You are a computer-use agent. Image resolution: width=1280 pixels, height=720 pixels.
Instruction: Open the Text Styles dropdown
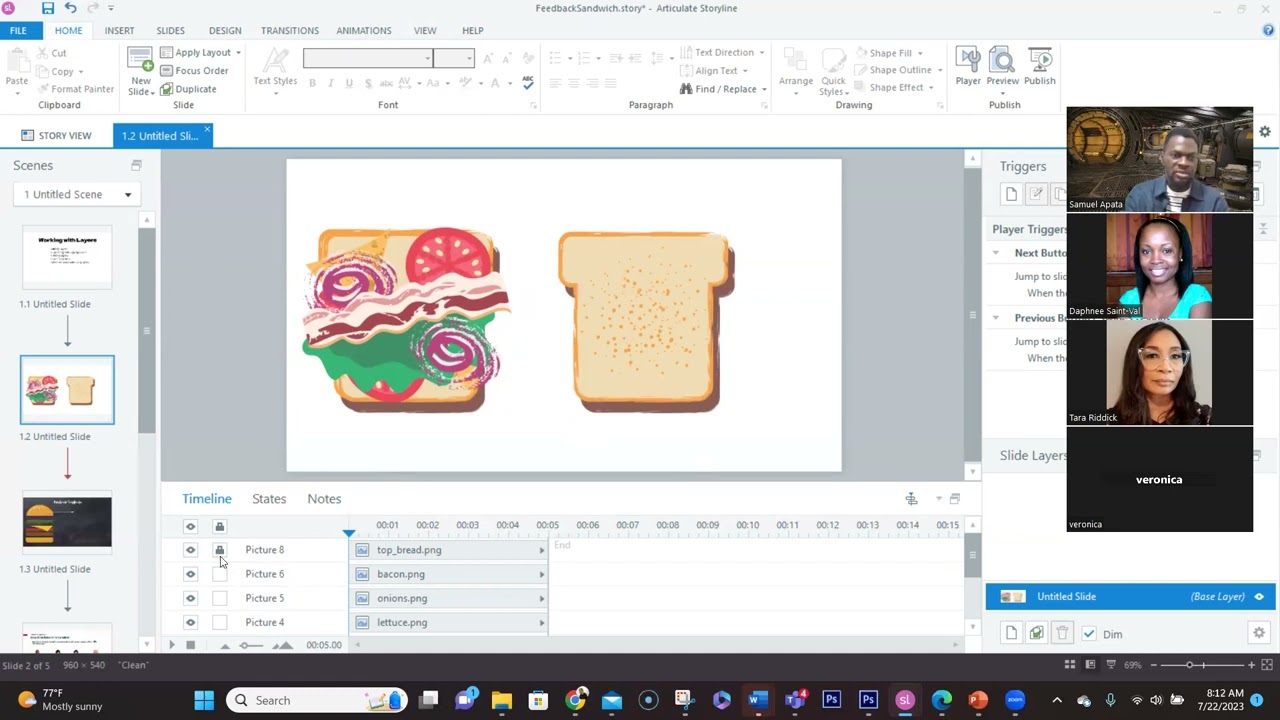point(275,71)
